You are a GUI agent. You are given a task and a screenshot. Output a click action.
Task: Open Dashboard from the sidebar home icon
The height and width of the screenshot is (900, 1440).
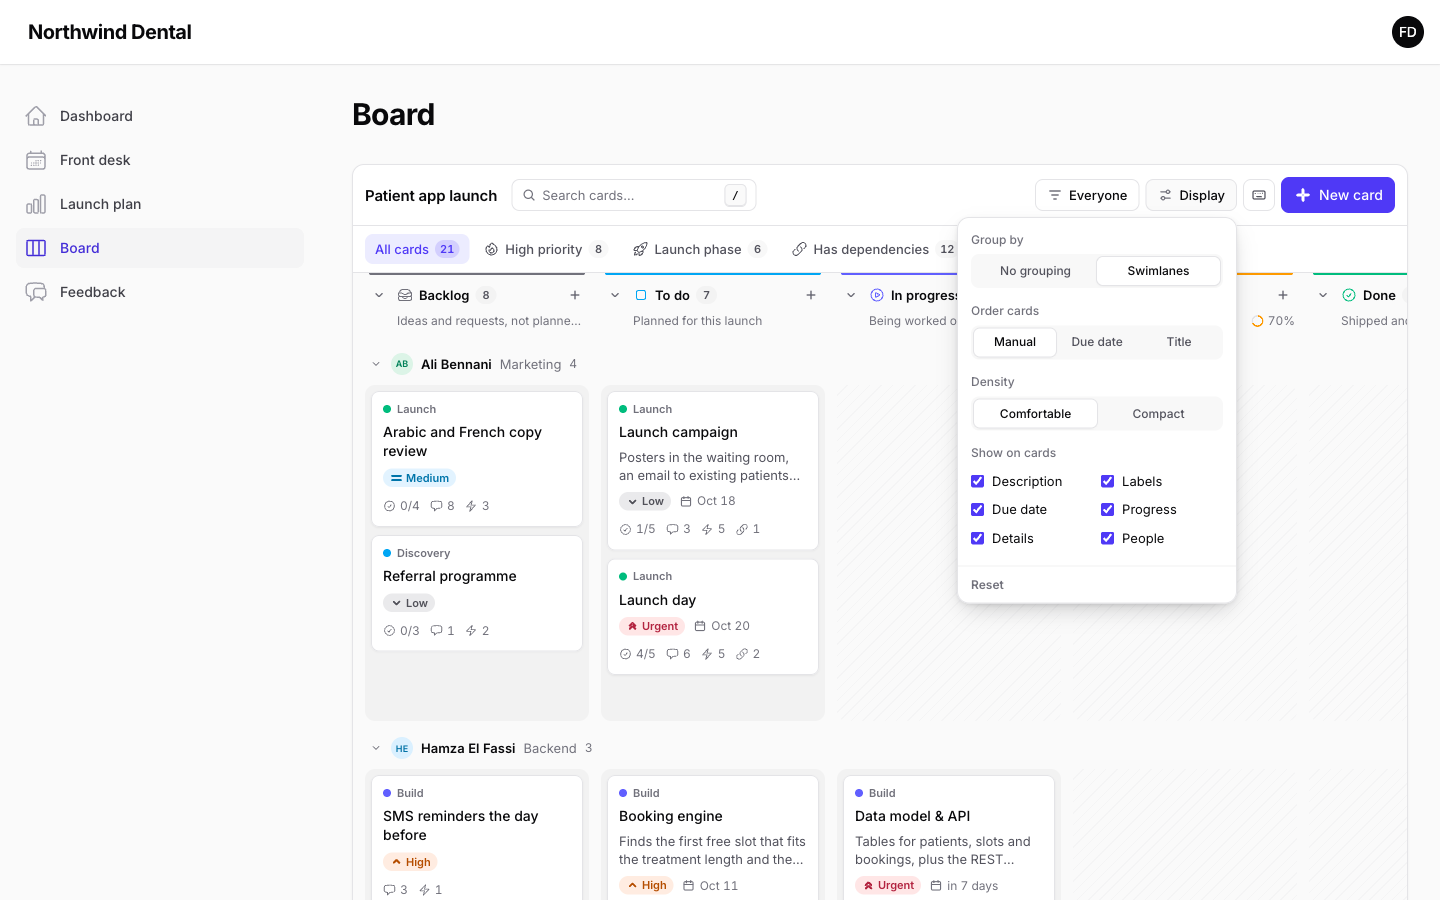point(36,116)
